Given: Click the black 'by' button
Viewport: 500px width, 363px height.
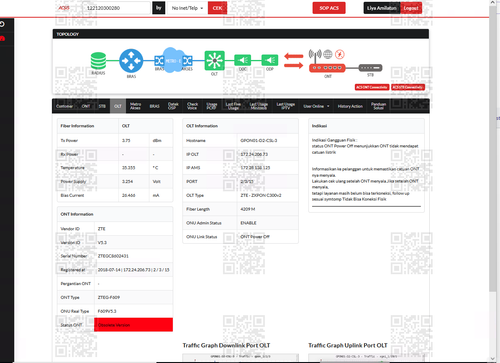Looking at the screenshot, I should (159, 8).
